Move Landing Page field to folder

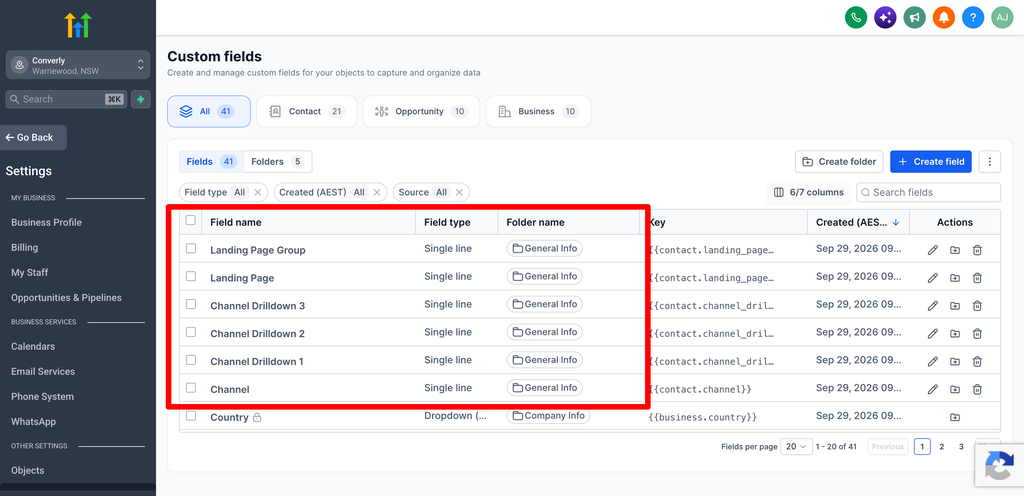coord(955,278)
